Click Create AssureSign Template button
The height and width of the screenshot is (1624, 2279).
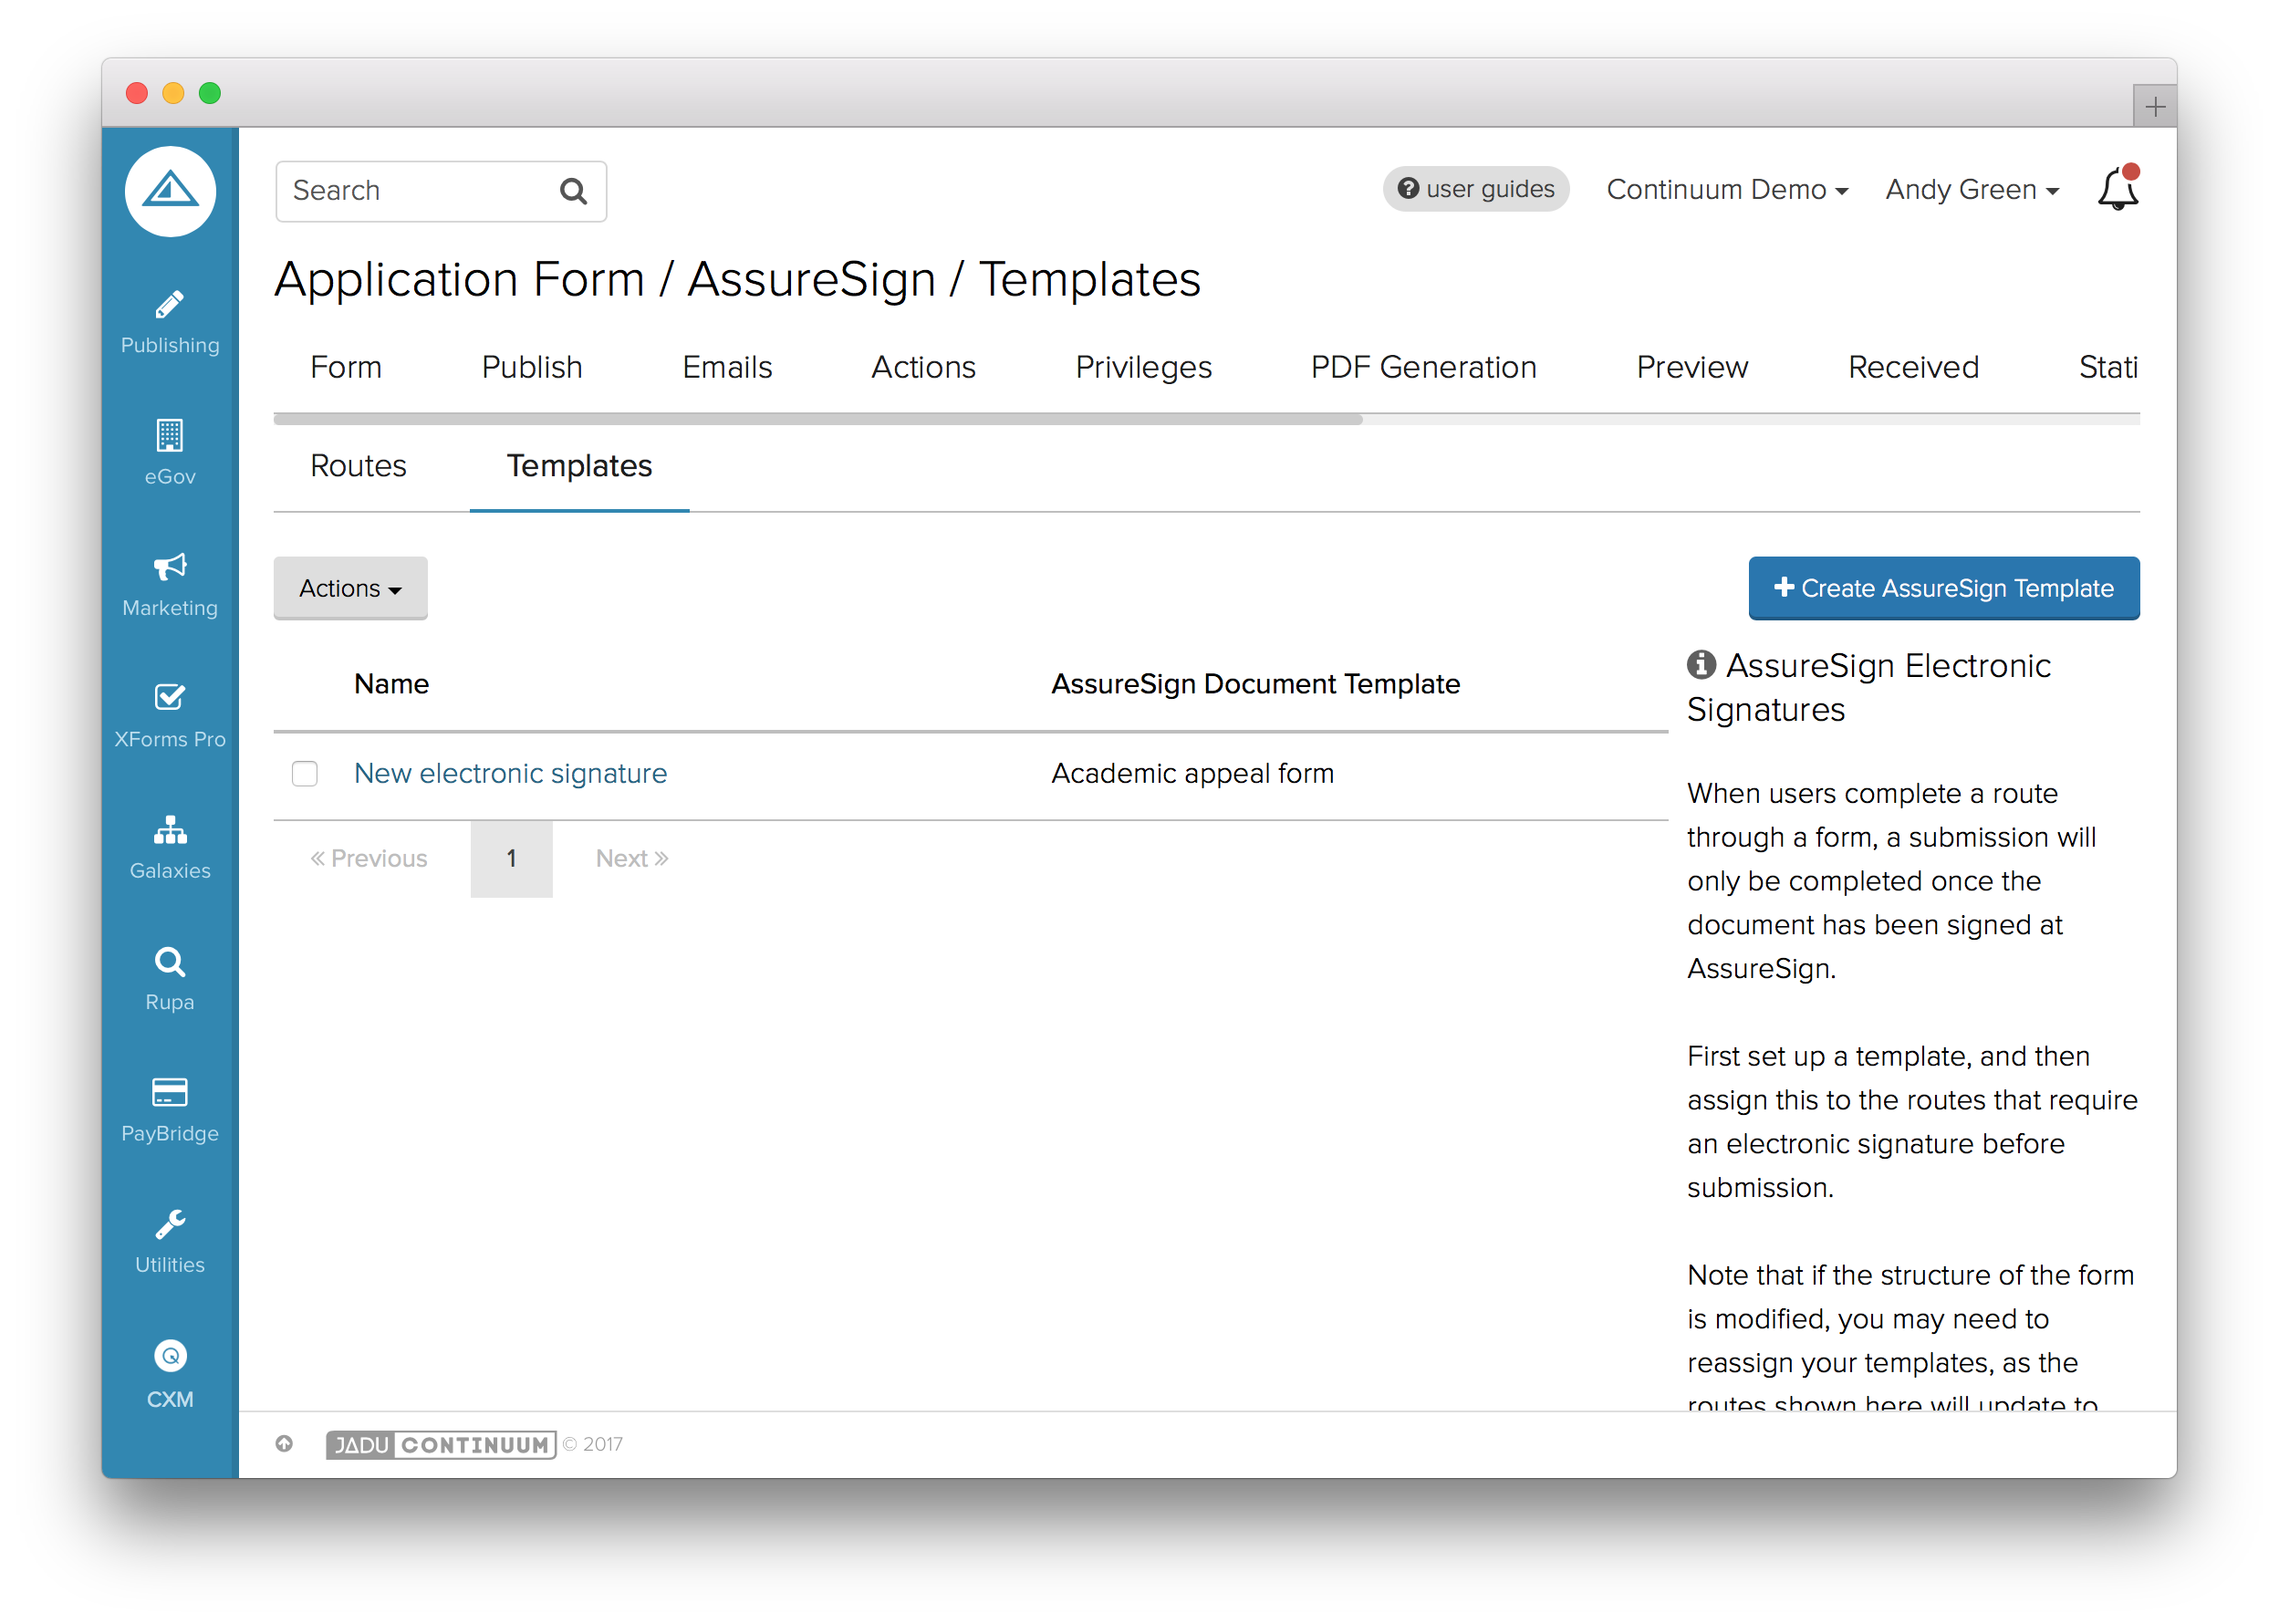(x=1943, y=588)
